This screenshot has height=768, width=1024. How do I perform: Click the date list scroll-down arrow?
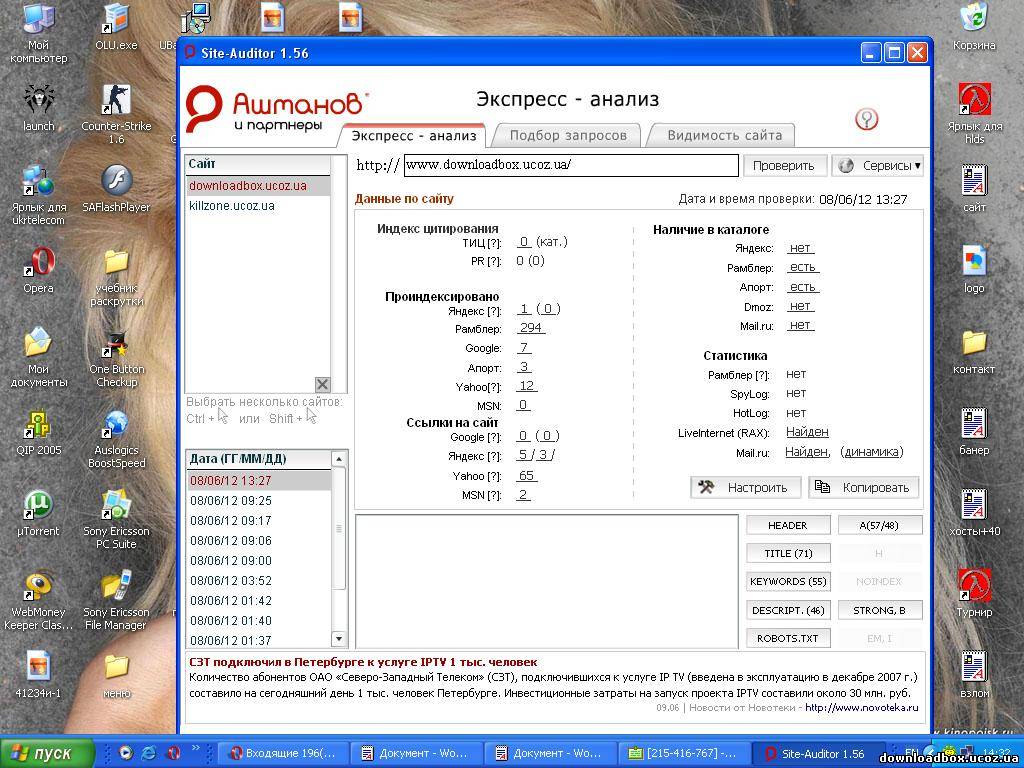(x=339, y=639)
